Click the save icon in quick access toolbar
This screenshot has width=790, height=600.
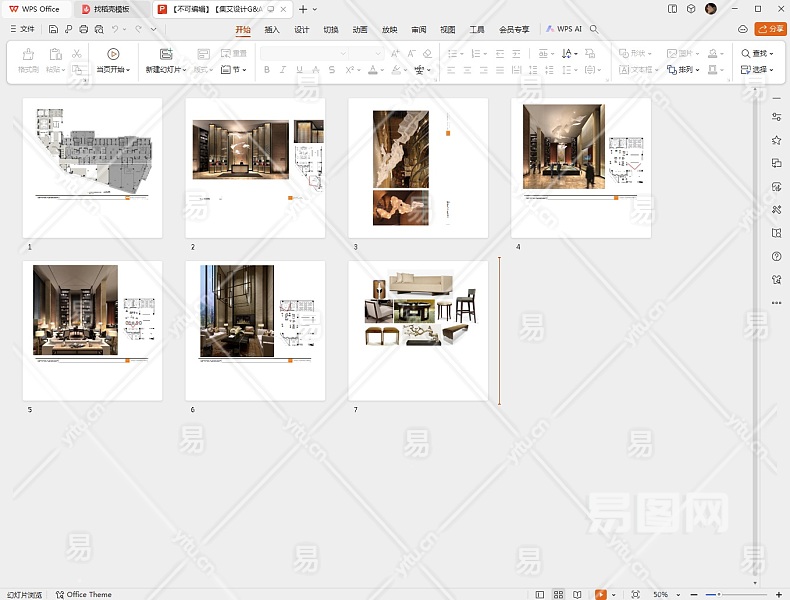54,29
